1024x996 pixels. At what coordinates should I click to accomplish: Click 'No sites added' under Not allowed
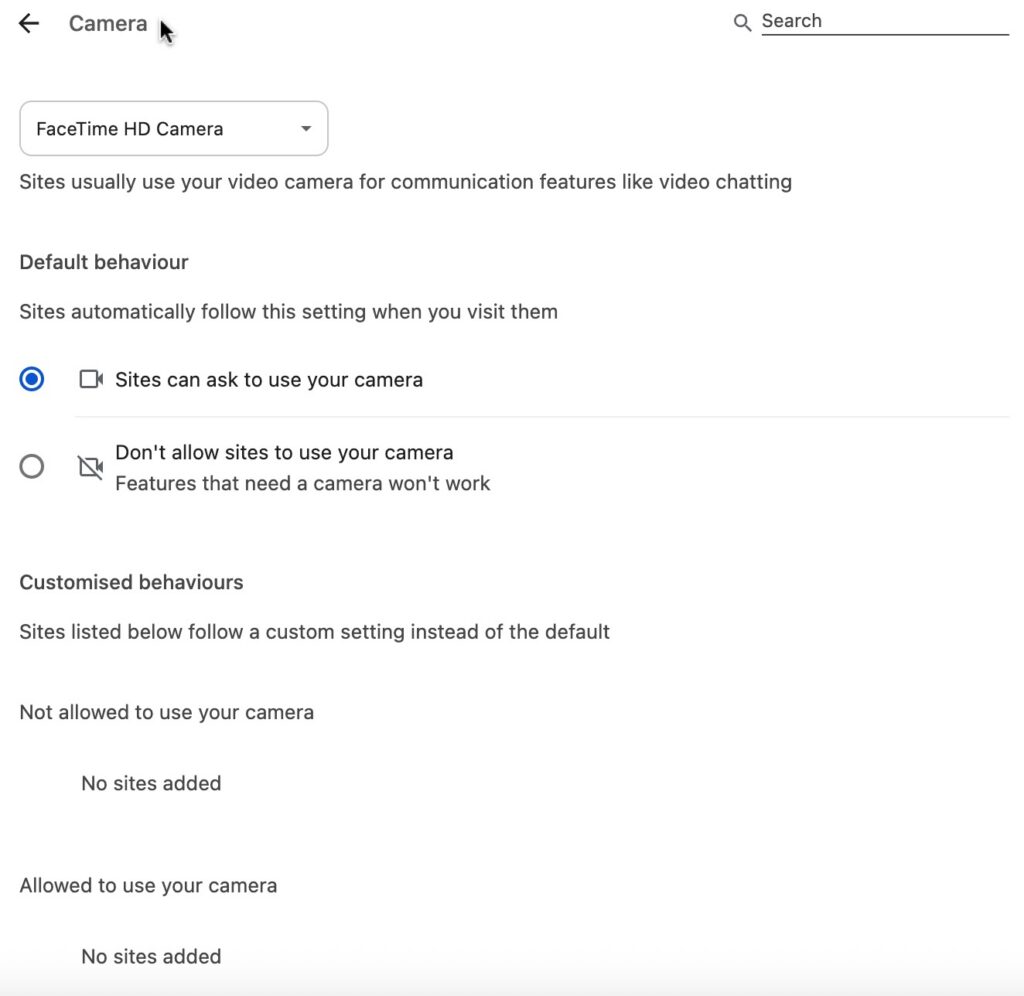click(151, 783)
